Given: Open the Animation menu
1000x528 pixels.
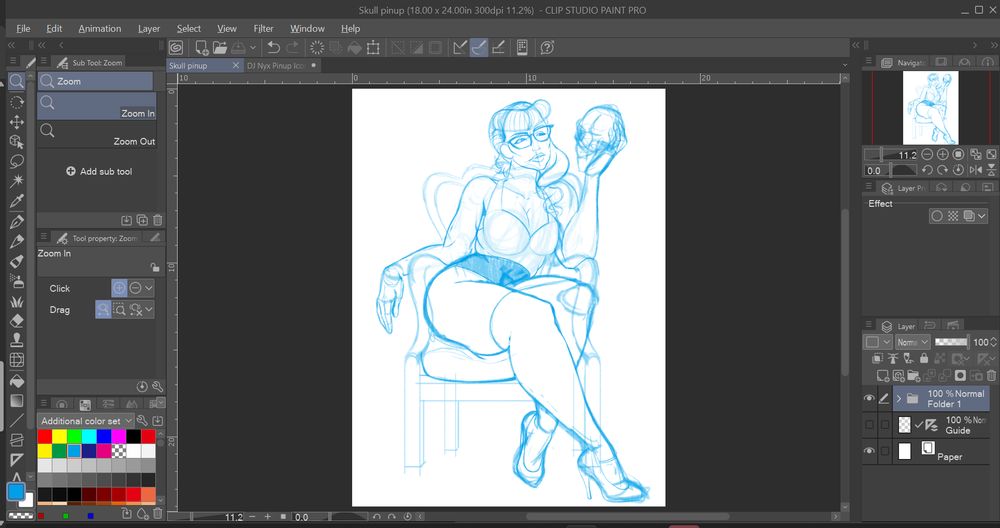Looking at the screenshot, I should coord(99,29).
